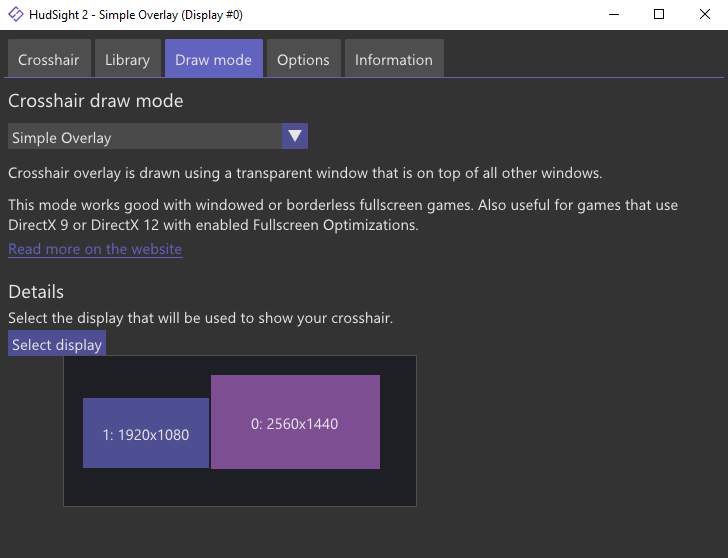
Task: Open the Information tab
Action: point(394,60)
